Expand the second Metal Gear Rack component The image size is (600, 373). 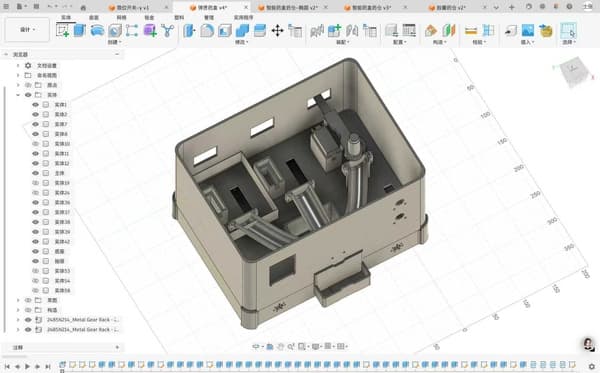click(x=18, y=329)
